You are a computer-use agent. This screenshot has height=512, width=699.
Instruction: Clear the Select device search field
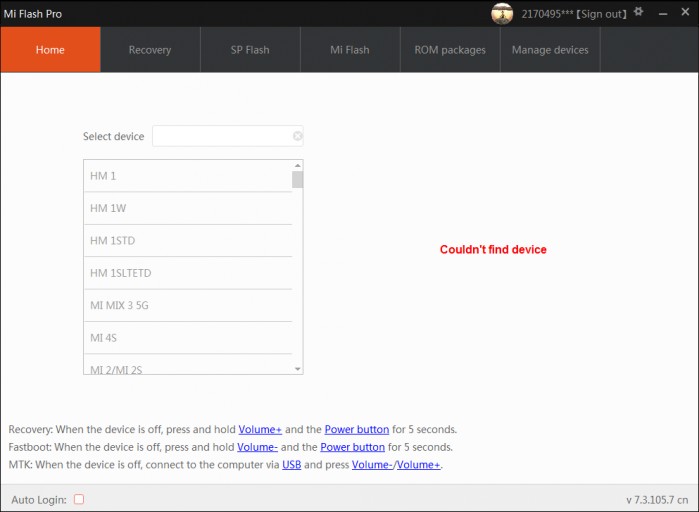[297, 136]
